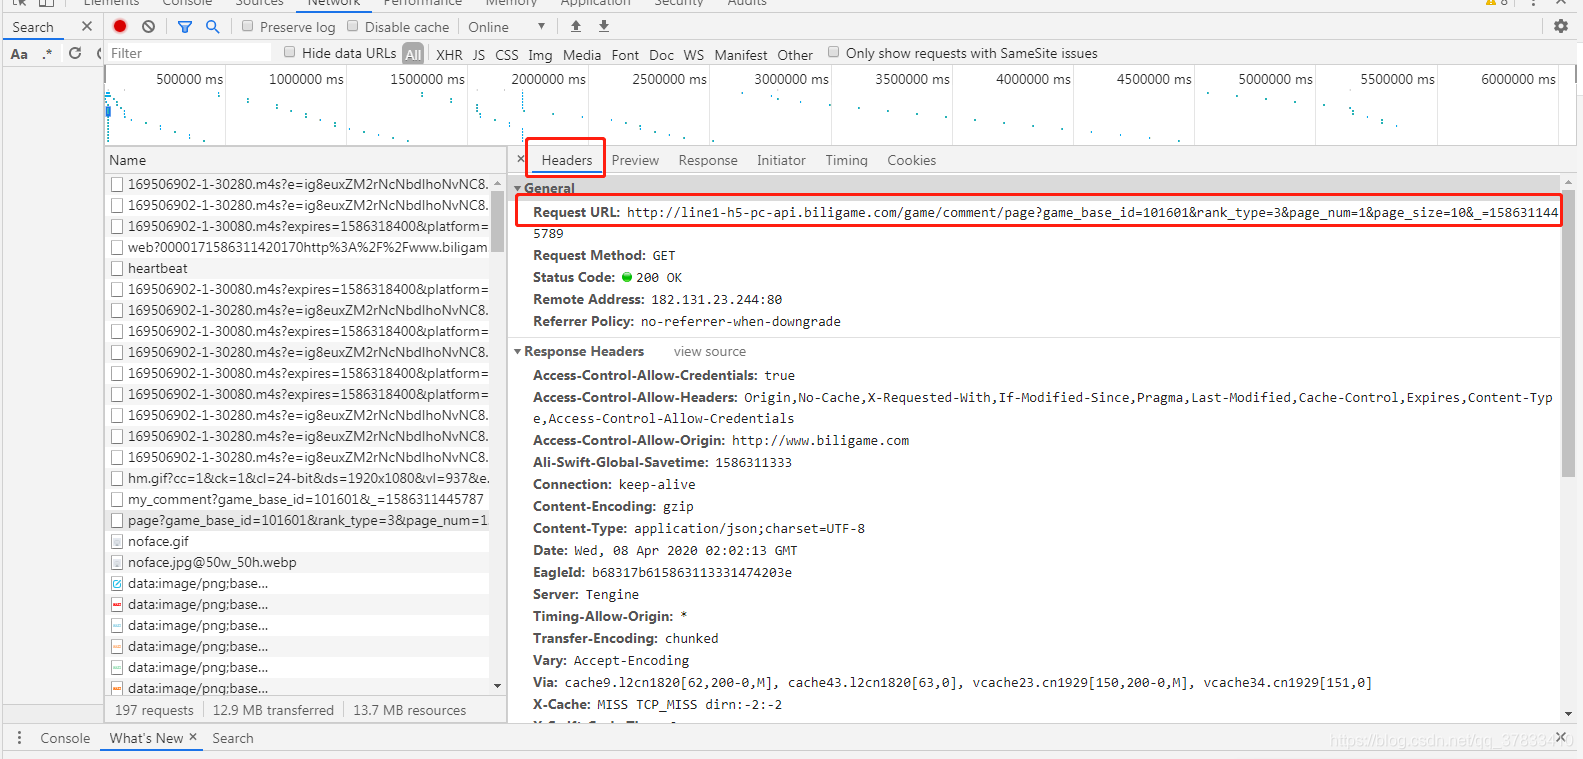
Task: Select page?game_base_id=101601&rank_type=3 request row
Action: tap(298, 520)
